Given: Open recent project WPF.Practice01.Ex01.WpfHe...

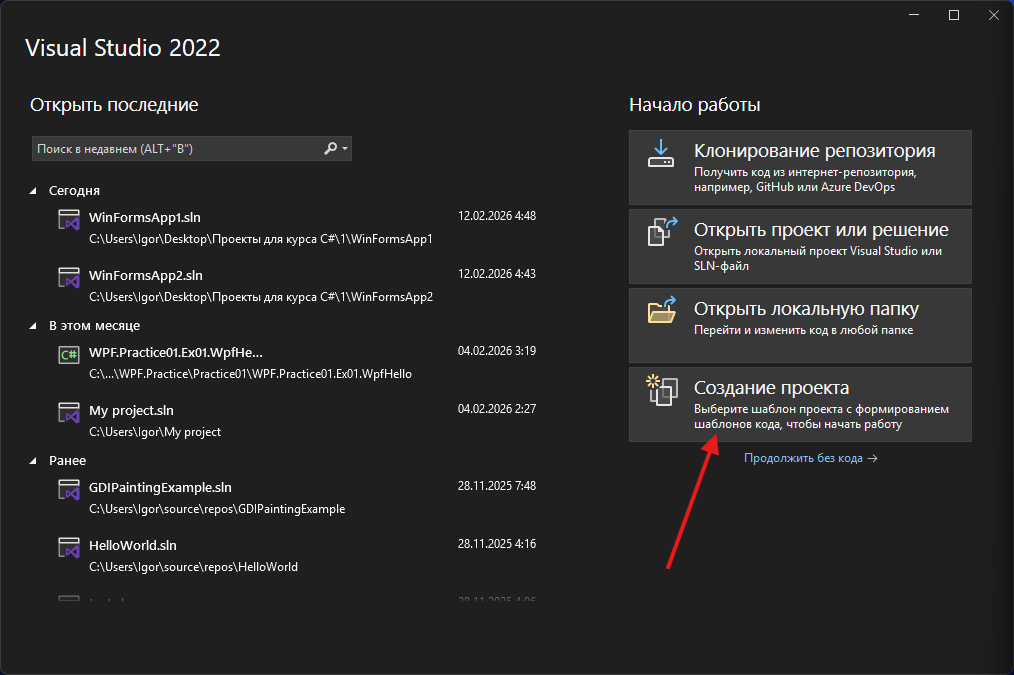Looking at the screenshot, I should click(x=176, y=353).
